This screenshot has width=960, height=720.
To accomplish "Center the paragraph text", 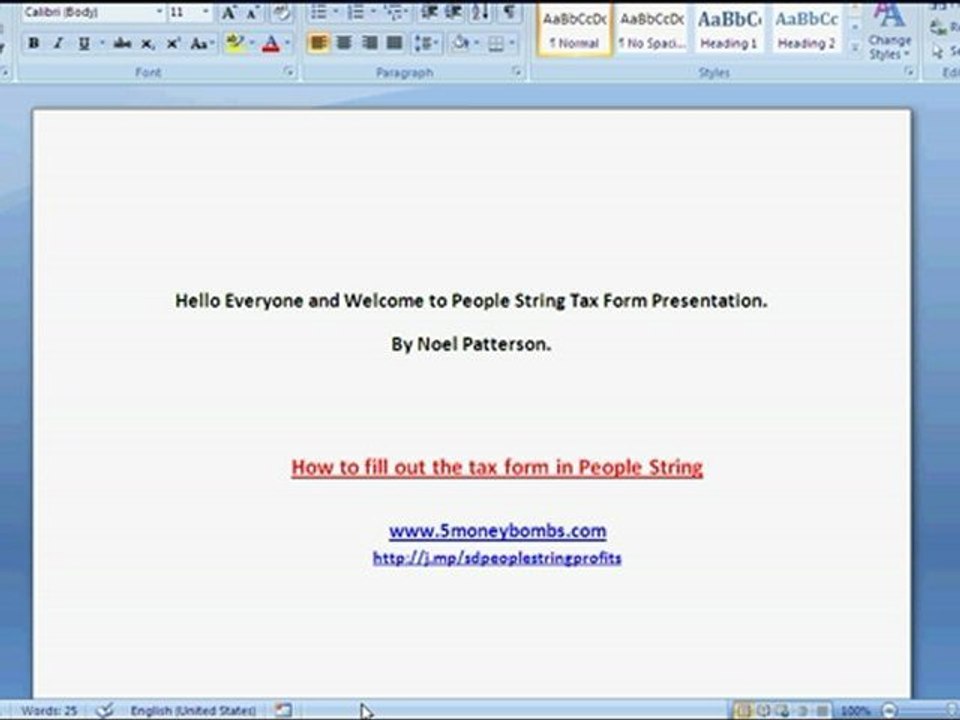I will click(345, 43).
